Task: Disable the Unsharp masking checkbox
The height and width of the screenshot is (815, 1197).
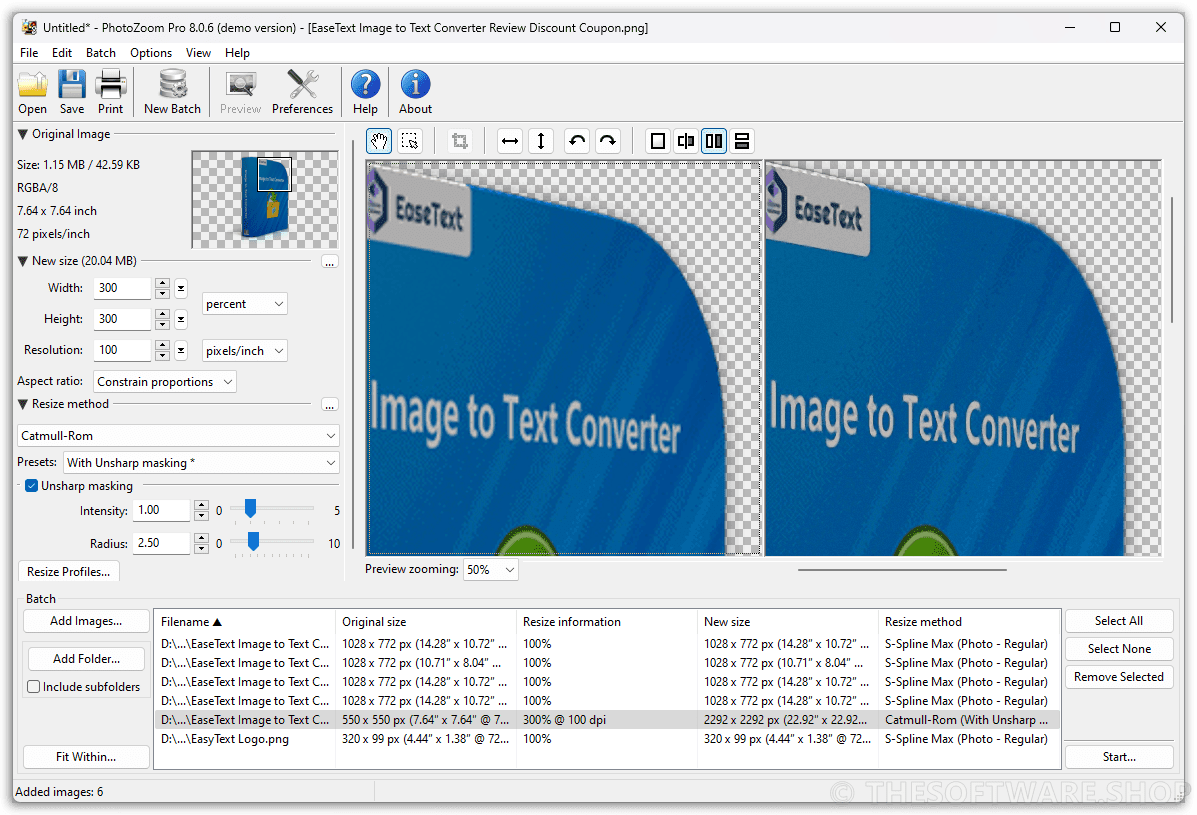Action: tap(32, 486)
